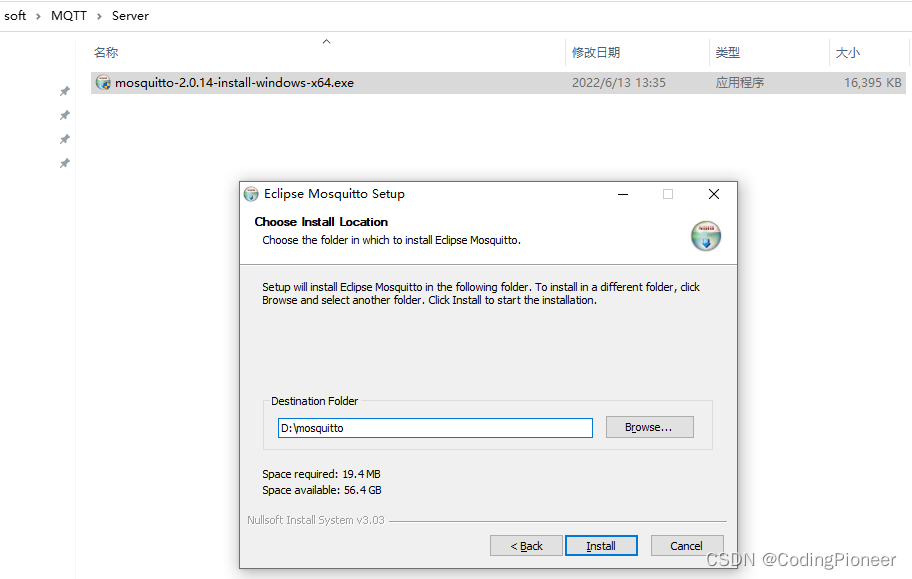Click the sort arrow above the 名称 column

326,41
